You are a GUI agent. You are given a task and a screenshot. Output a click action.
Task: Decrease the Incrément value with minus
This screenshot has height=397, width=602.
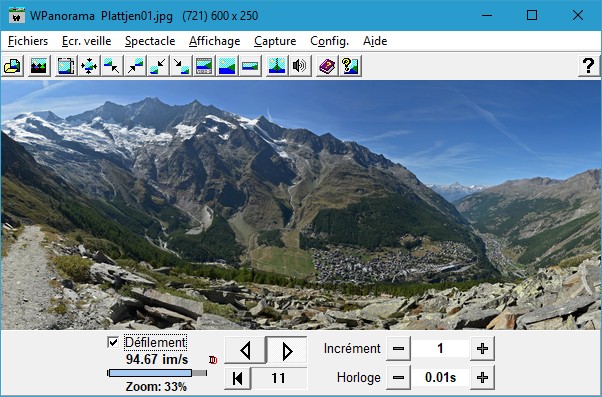pos(398,349)
